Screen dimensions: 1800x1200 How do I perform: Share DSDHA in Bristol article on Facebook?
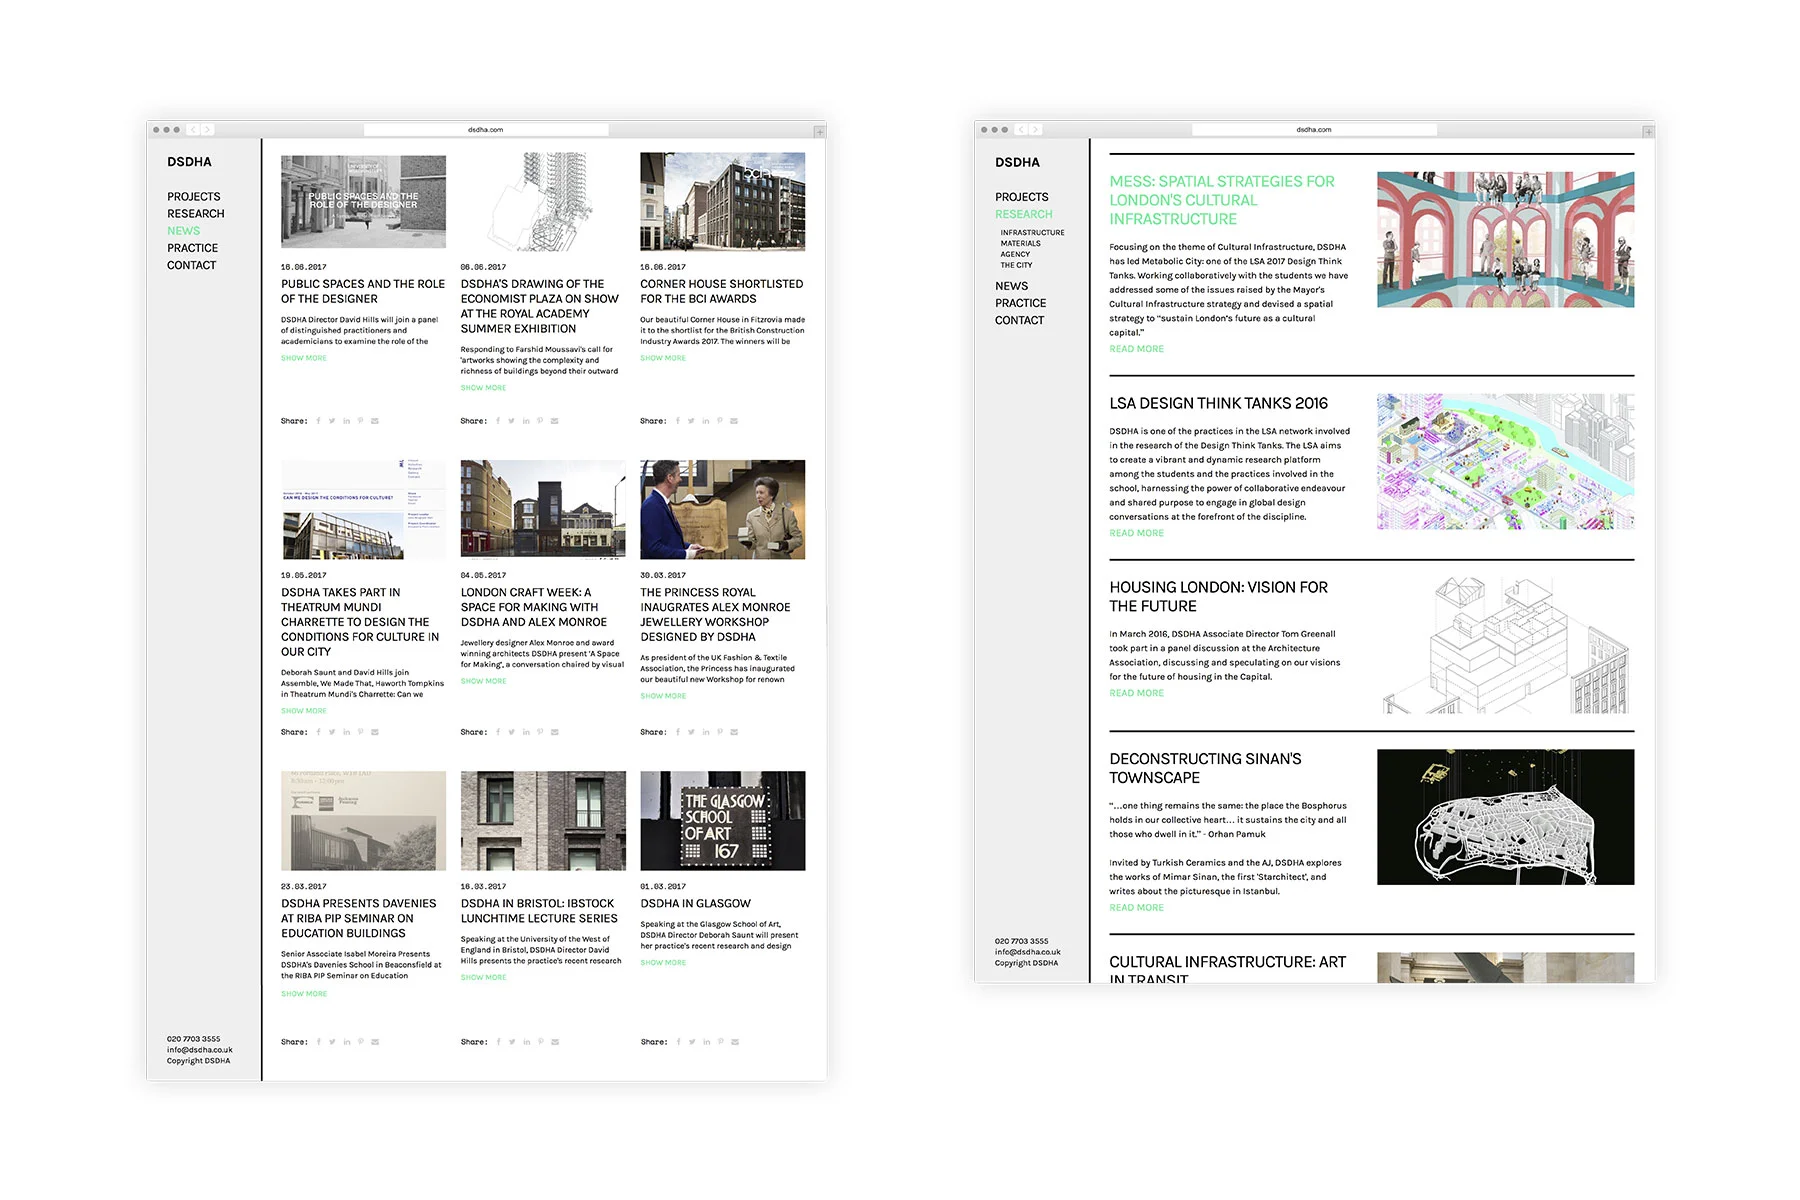(498, 1042)
